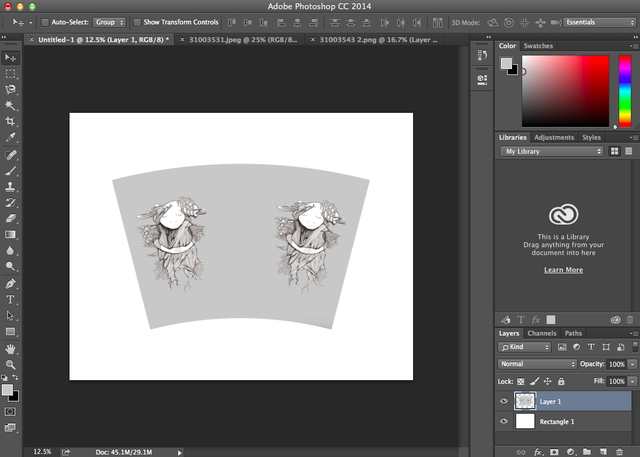
Task: Create a new adjustment layer
Action: 570,452
